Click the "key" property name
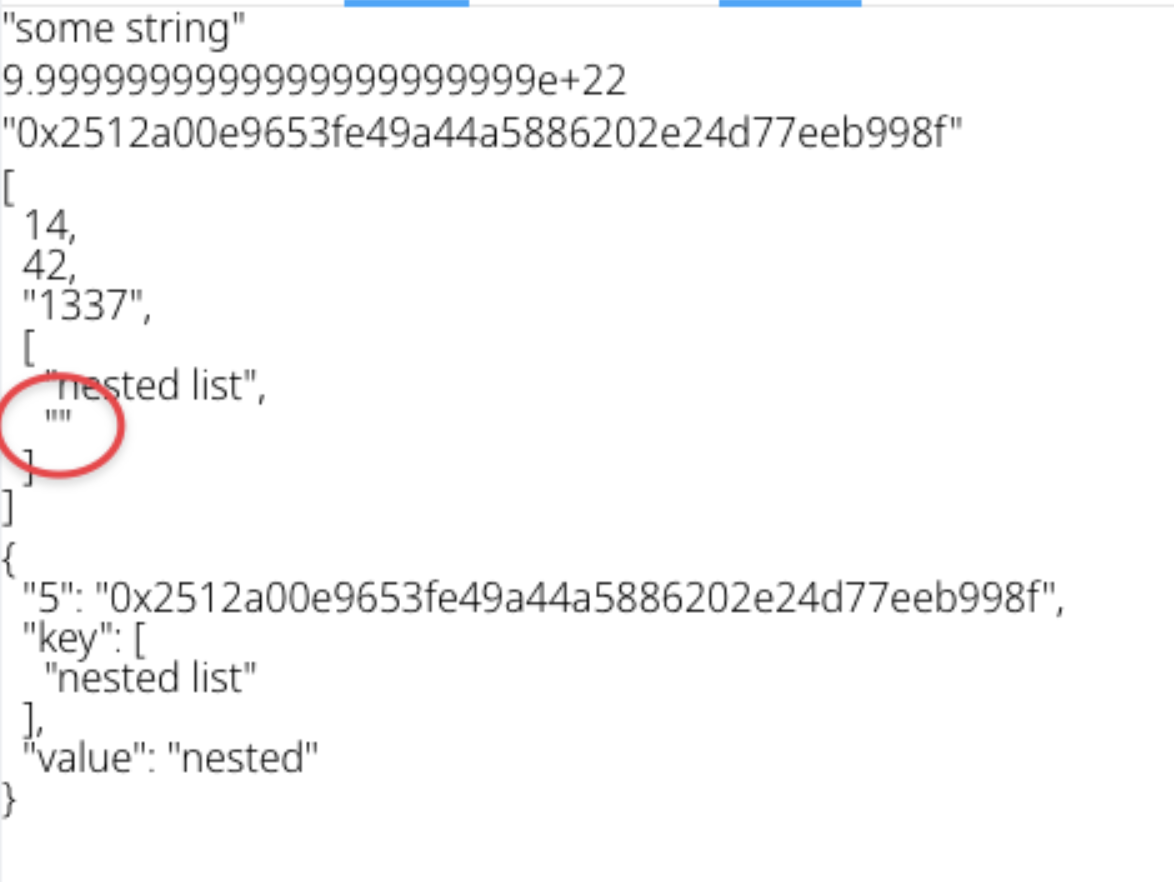This screenshot has width=1174, height=882. click(x=62, y=639)
